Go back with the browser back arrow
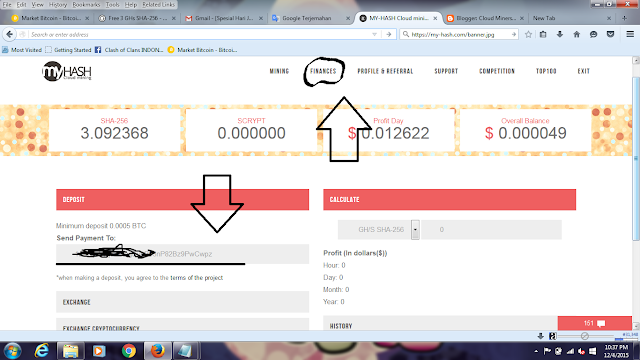The width and height of the screenshot is (640, 360). coord(10,34)
